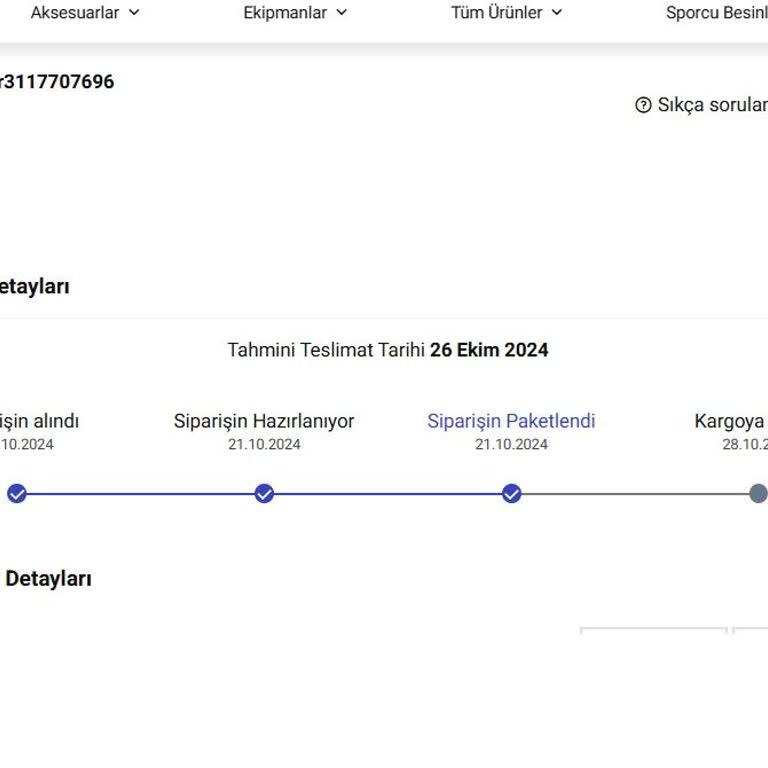This screenshot has width=768, height=768.
Task: Open the Sıkça sorulanlar link
Action: pyautogui.click(x=712, y=105)
